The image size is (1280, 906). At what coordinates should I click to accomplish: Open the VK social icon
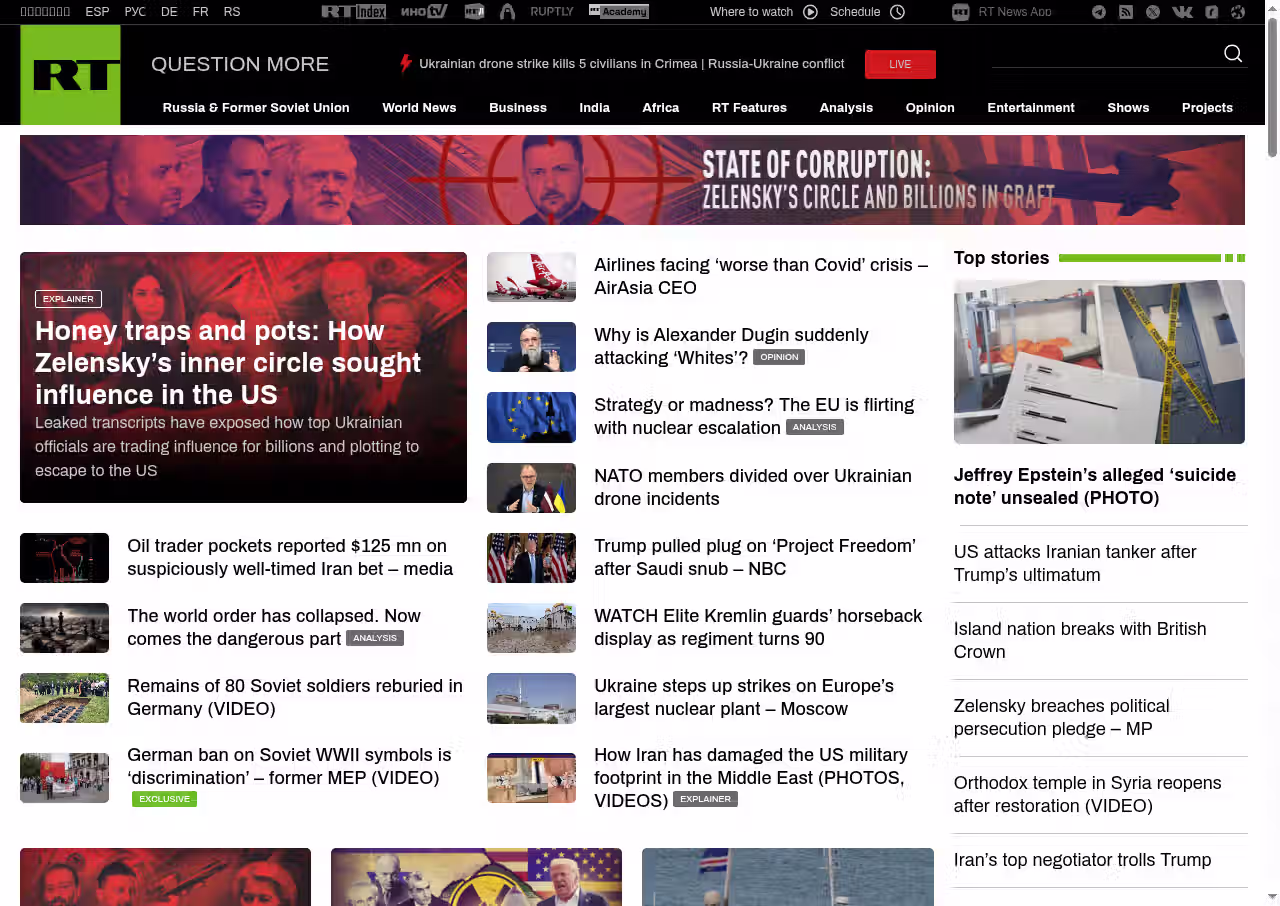(1182, 12)
